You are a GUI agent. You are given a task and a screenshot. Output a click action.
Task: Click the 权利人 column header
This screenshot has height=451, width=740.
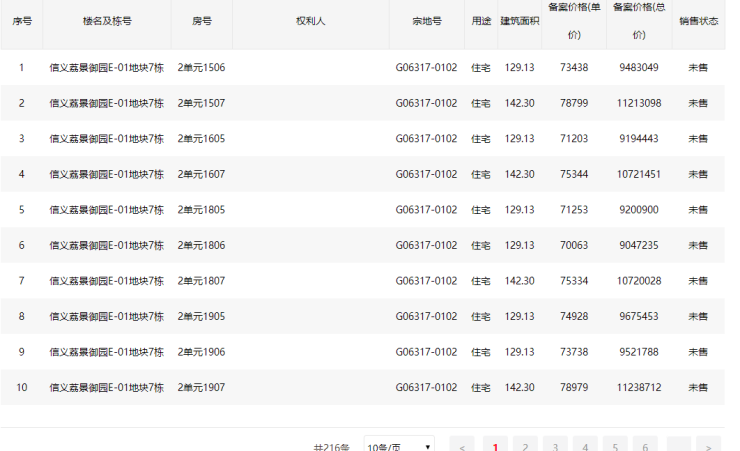point(310,21)
